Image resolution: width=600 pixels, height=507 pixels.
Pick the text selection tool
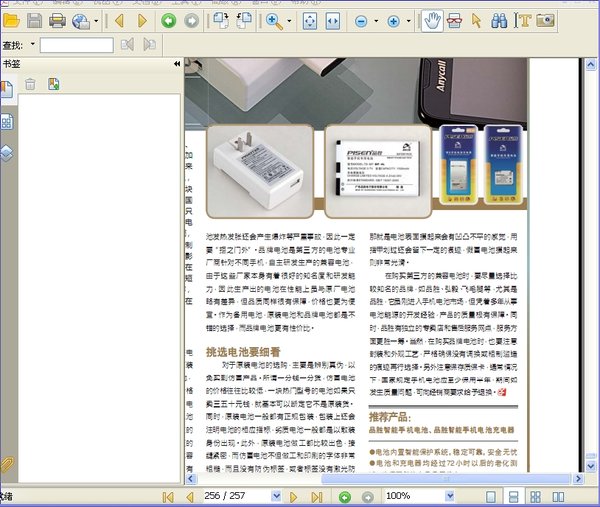click(x=522, y=21)
